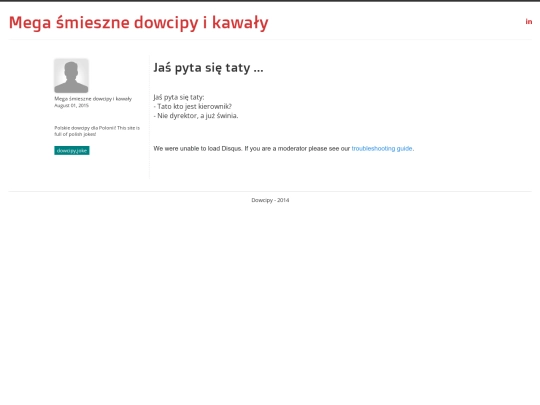Screen dimensions: 540x405
Task: Open the 'dowcipy,joke' teal tag button
Action: click(72, 150)
